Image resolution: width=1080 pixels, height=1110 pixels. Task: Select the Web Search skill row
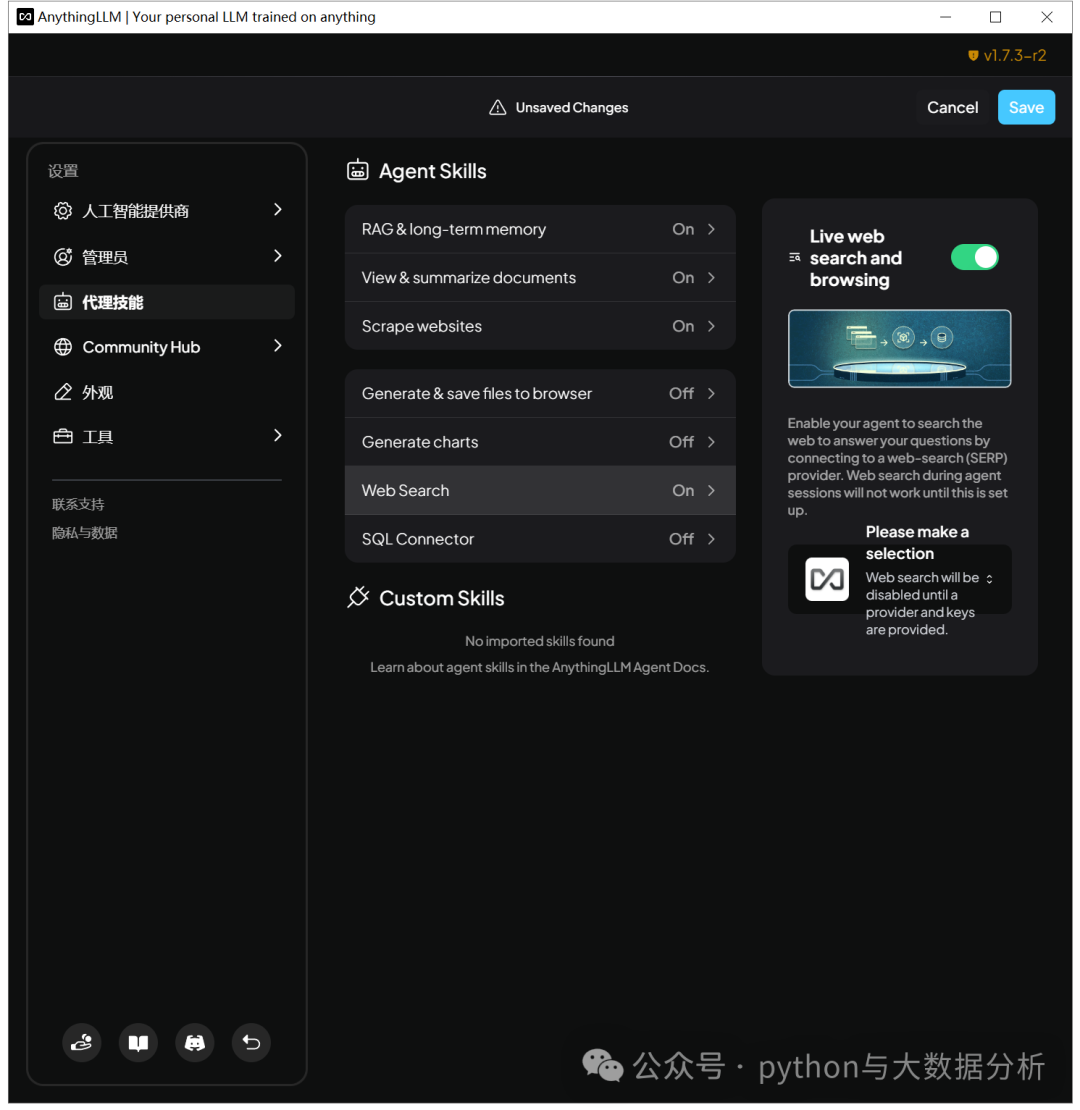(x=540, y=491)
